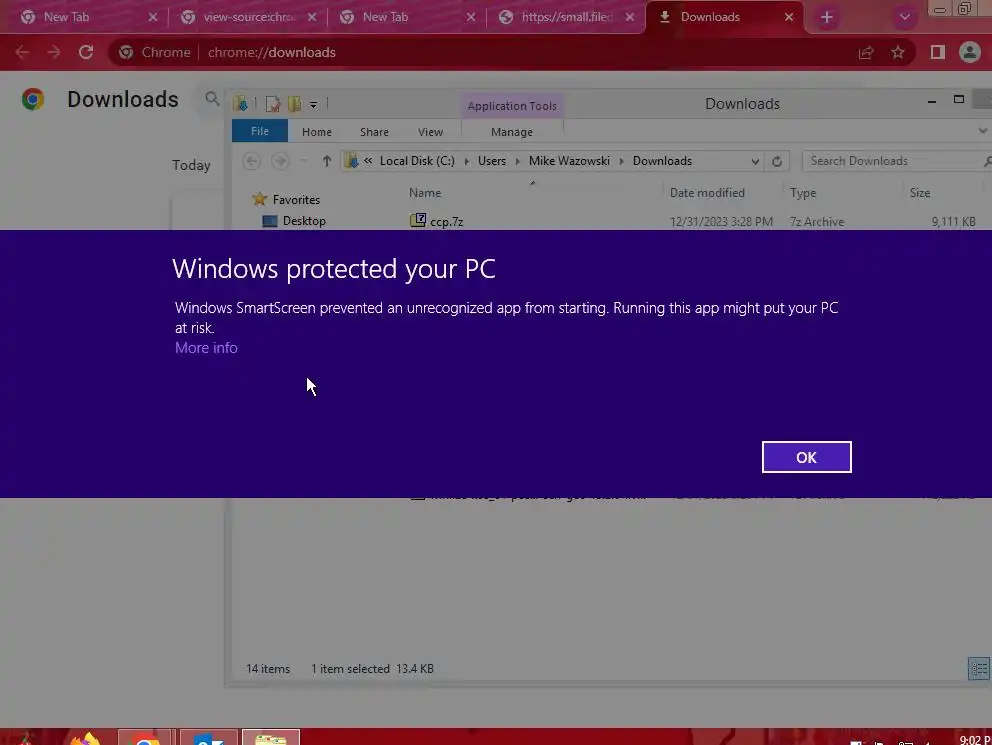Image resolution: width=992 pixels, height=745 pixels.
Task: Select Desktop in navigation pane
Action: (304, 221)
